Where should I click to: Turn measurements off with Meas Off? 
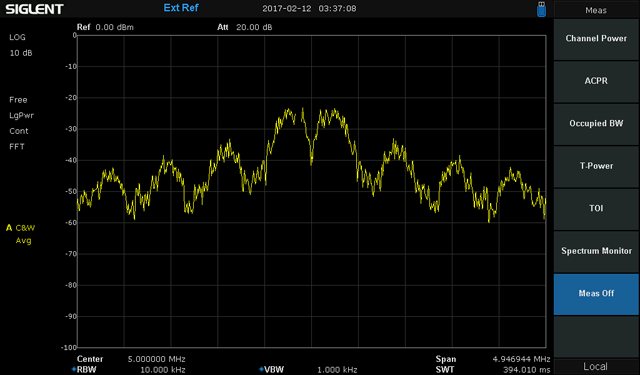596,294
